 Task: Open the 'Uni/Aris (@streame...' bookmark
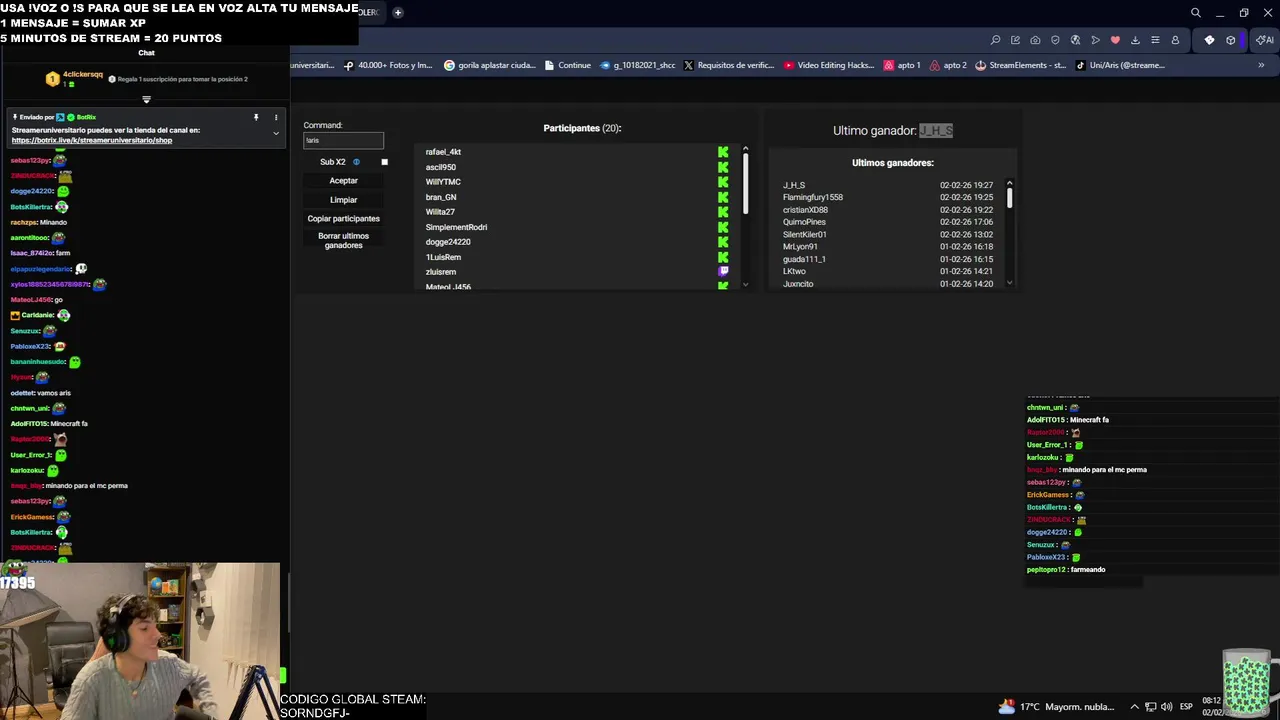[1120, 65]
